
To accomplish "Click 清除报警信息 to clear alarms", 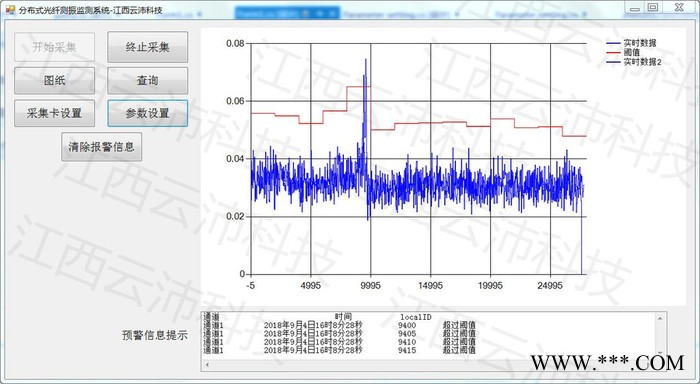I will tap(101, 147).
